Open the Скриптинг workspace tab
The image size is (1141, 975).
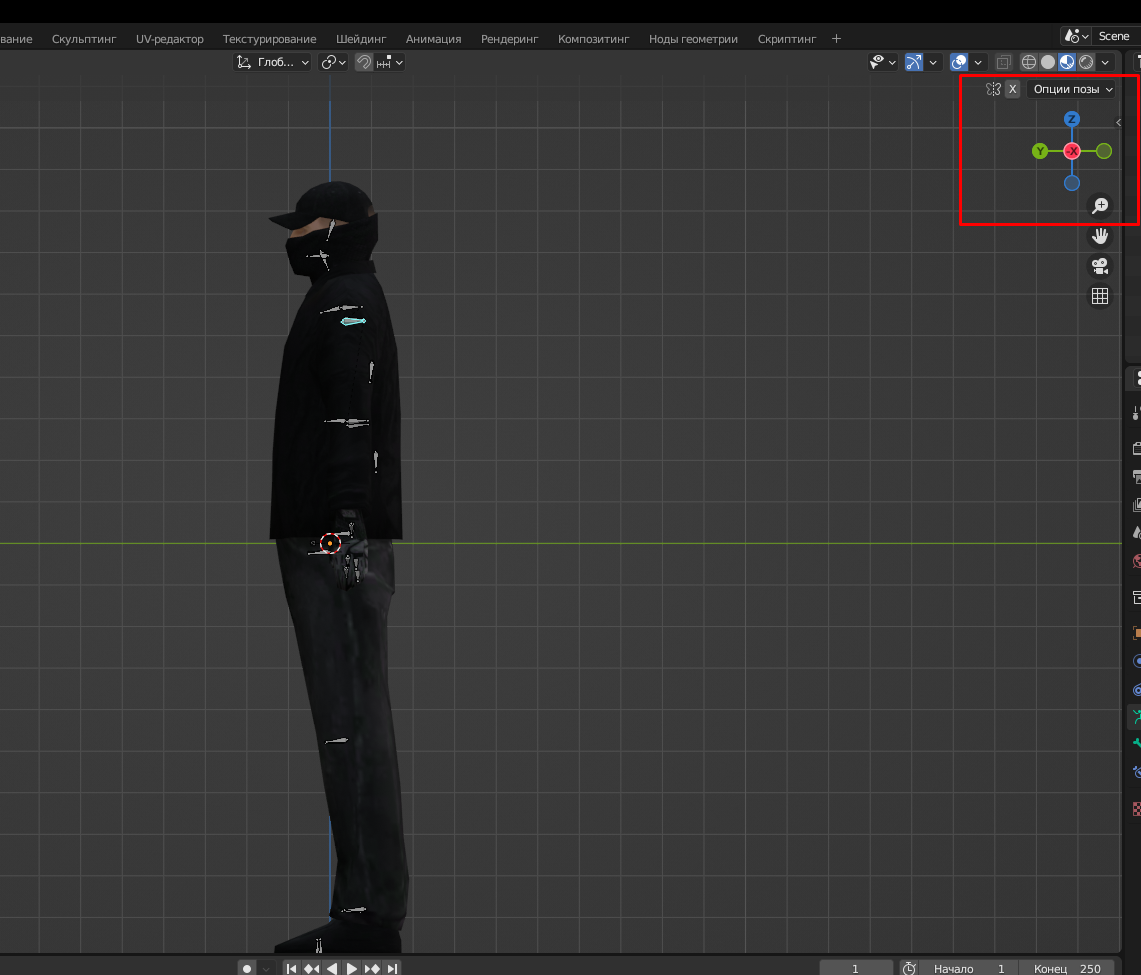coord(786,39)
